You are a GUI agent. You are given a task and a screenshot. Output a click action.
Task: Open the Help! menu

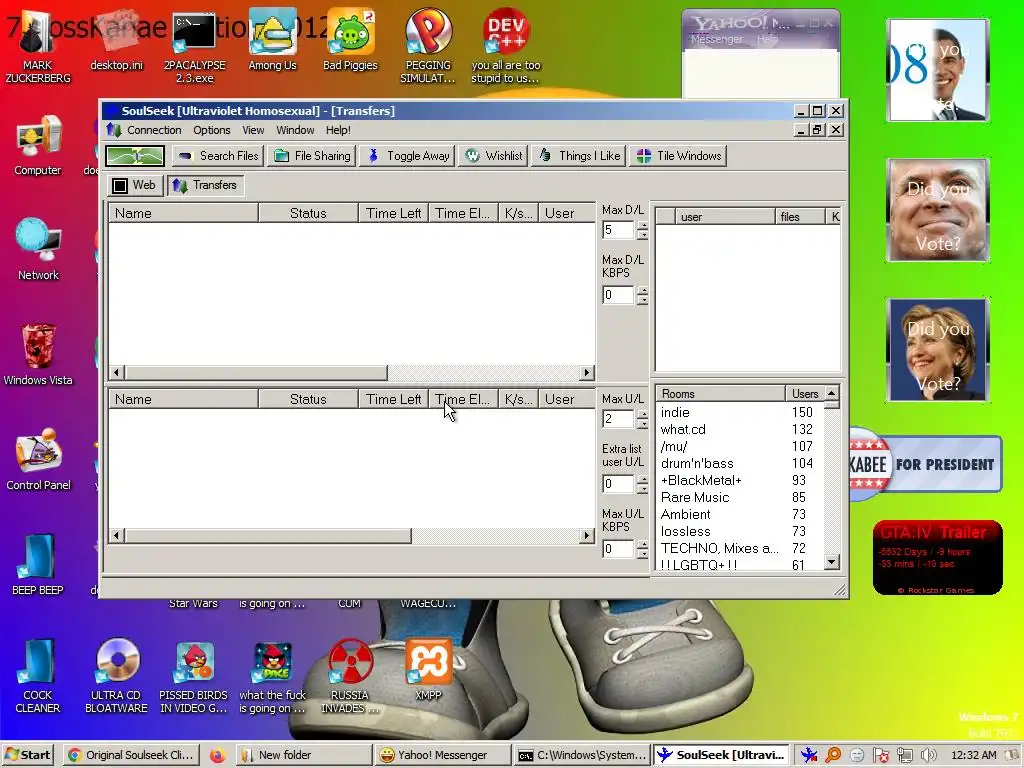[x=338, y=130]
